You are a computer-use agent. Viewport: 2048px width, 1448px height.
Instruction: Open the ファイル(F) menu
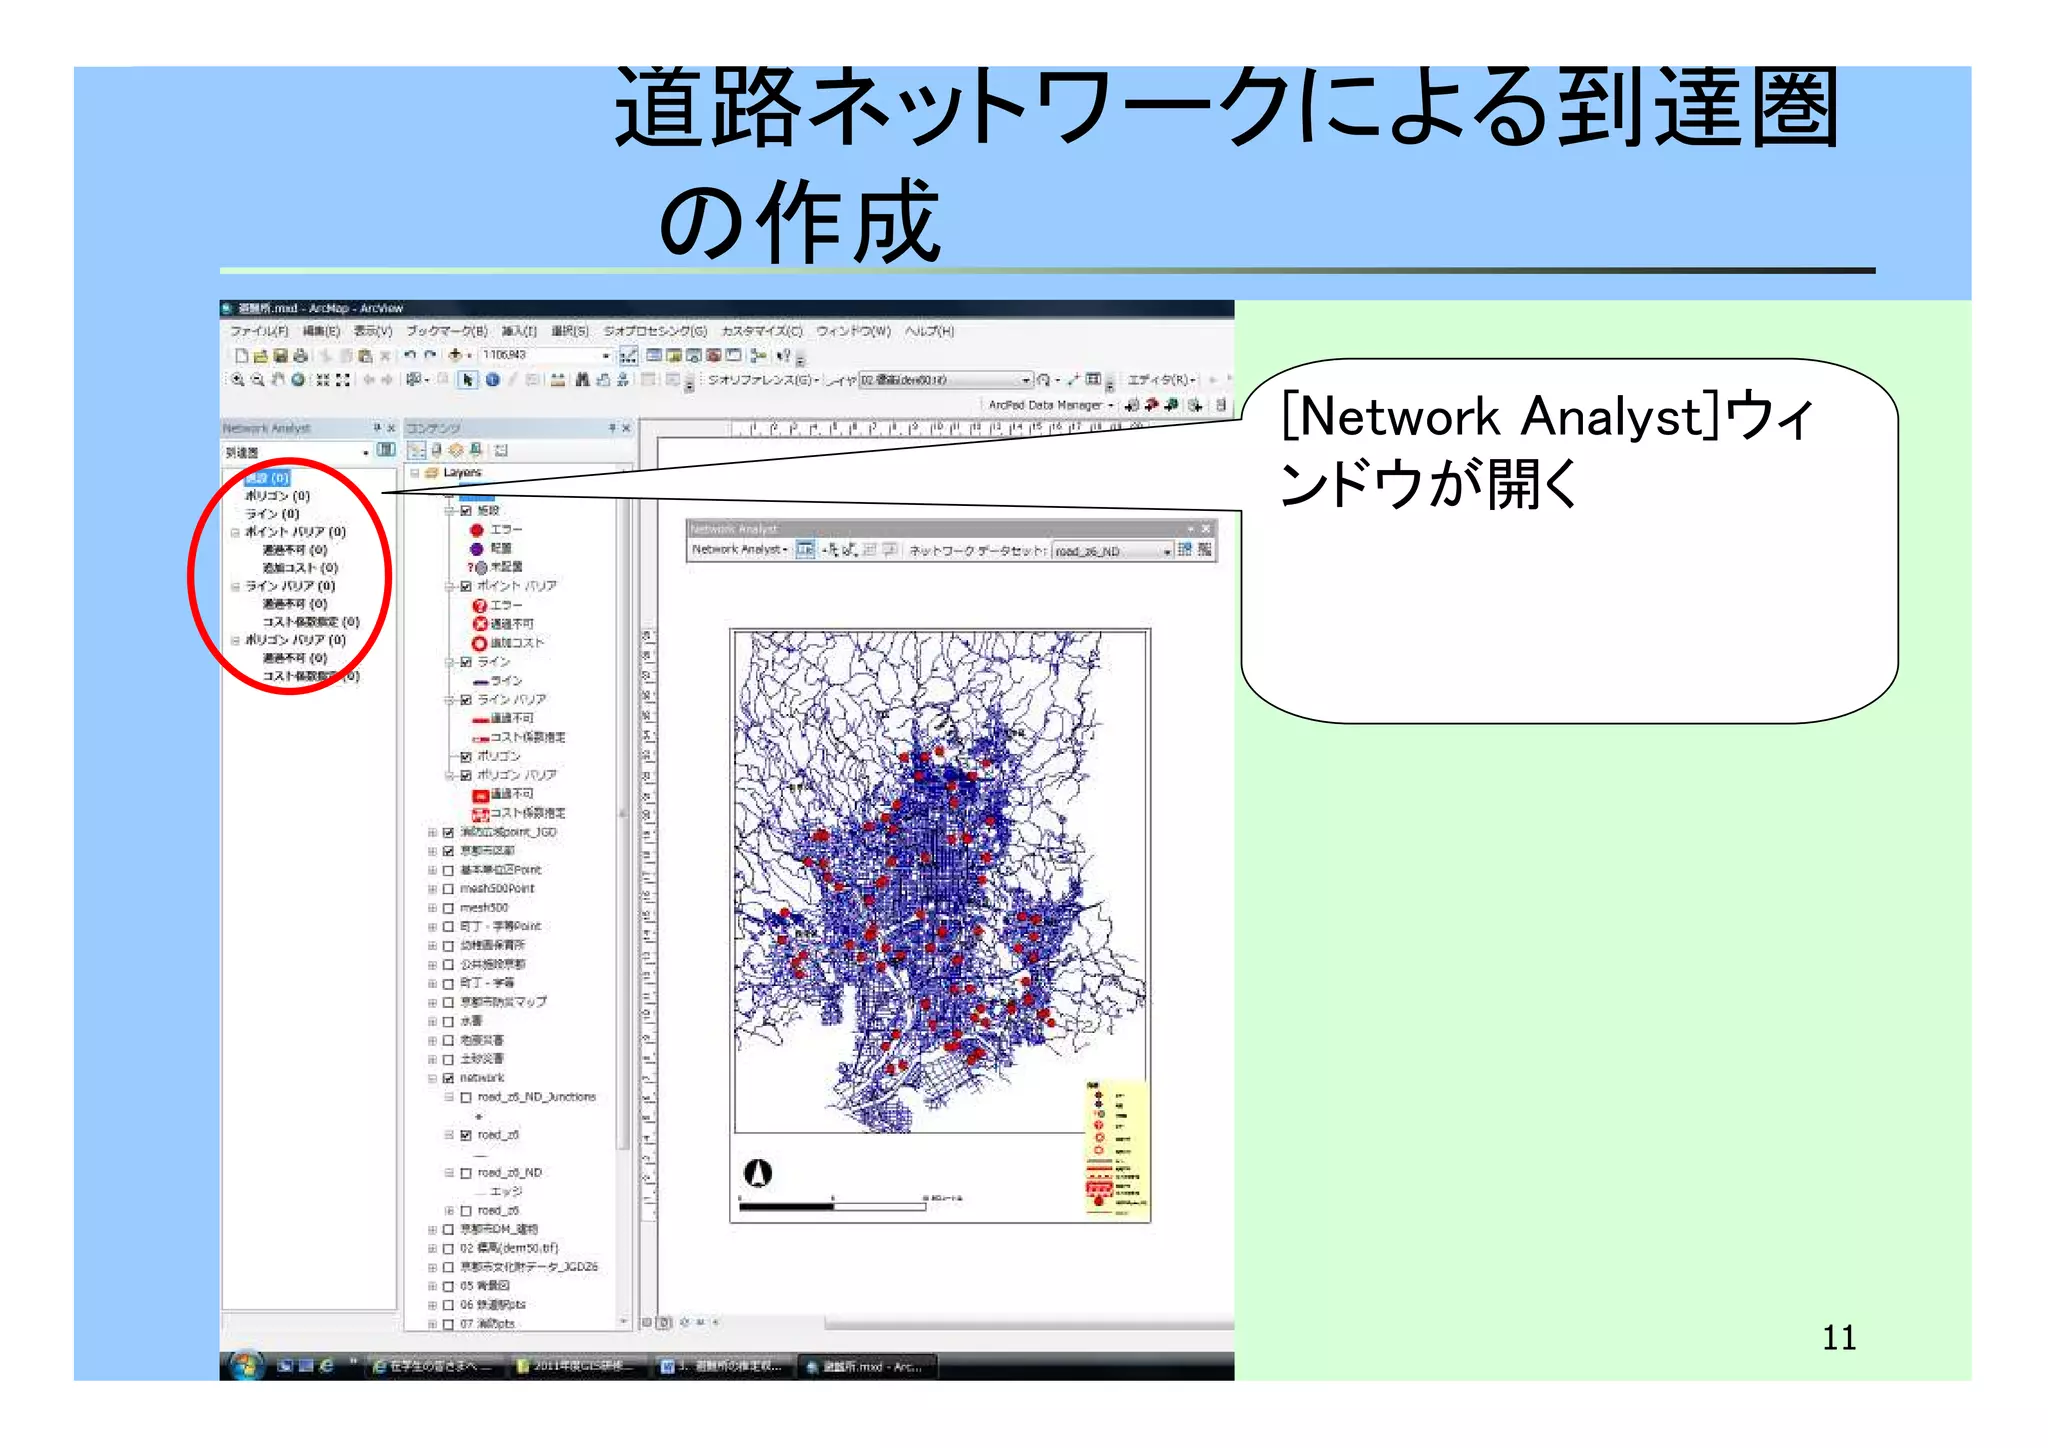tap(259, 331)
